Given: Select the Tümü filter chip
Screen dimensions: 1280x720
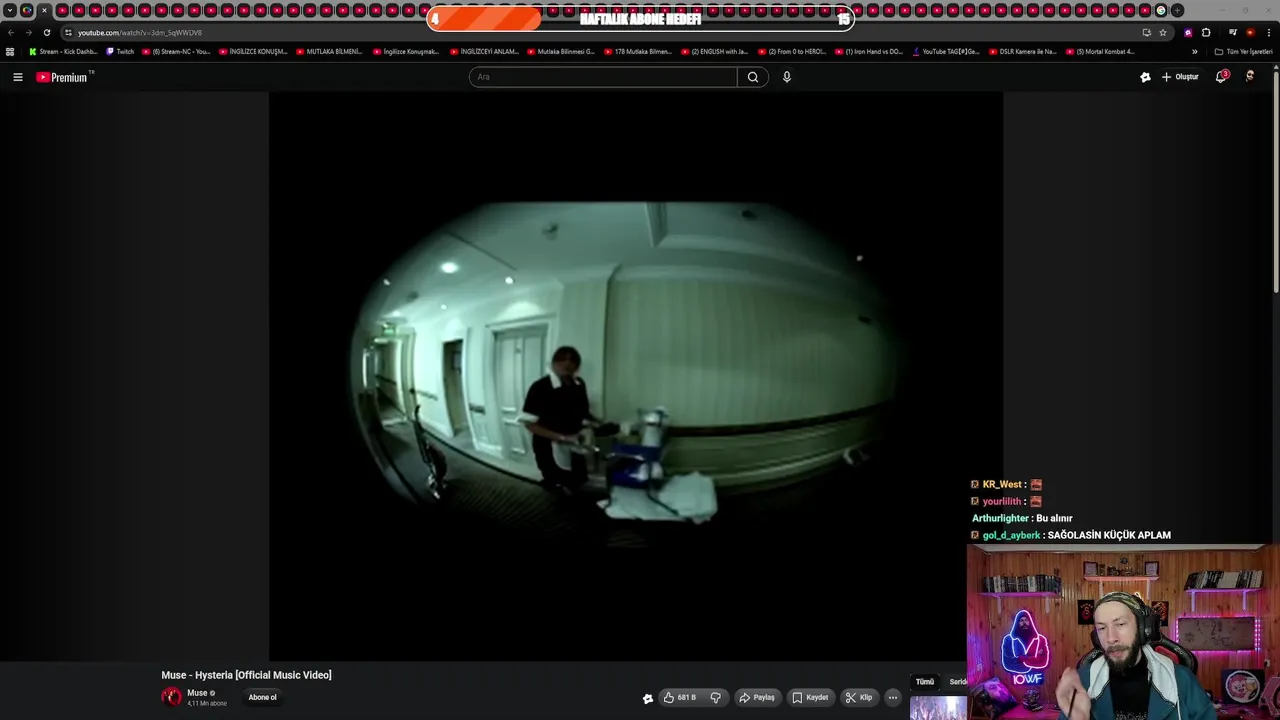Looking at the screenshot, I should coord(925,682).
